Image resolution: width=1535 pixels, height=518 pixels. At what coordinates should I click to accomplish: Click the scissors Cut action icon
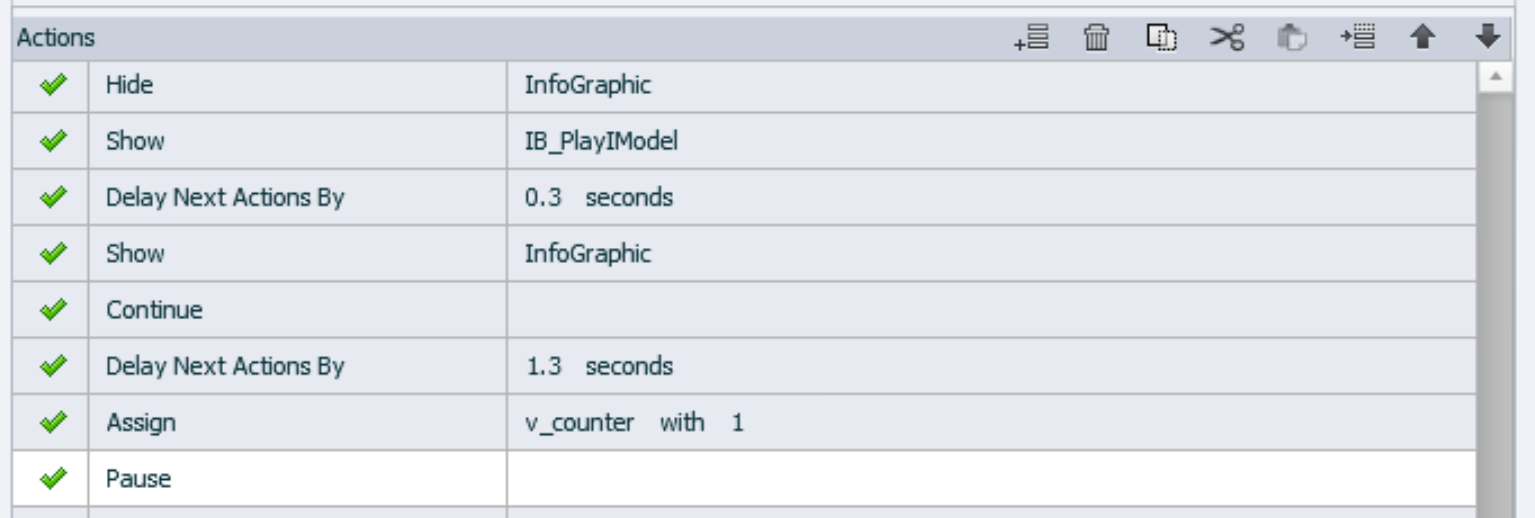pyautogui.click(x=1228, y=38)
